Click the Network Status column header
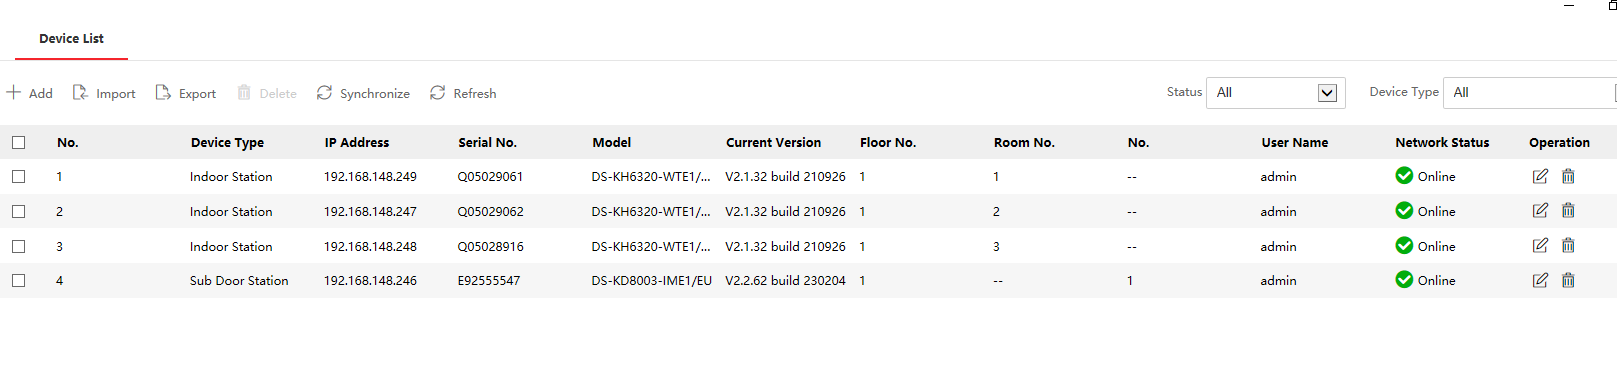Image resolution: width=1617 pixels, height=388 pixels. pos(1442,143)
